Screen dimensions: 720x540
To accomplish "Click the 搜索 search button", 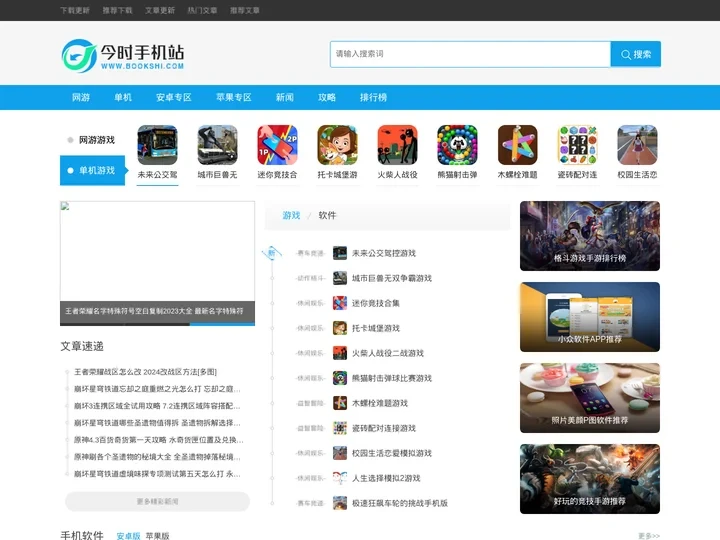I will [x=636, y=54].
